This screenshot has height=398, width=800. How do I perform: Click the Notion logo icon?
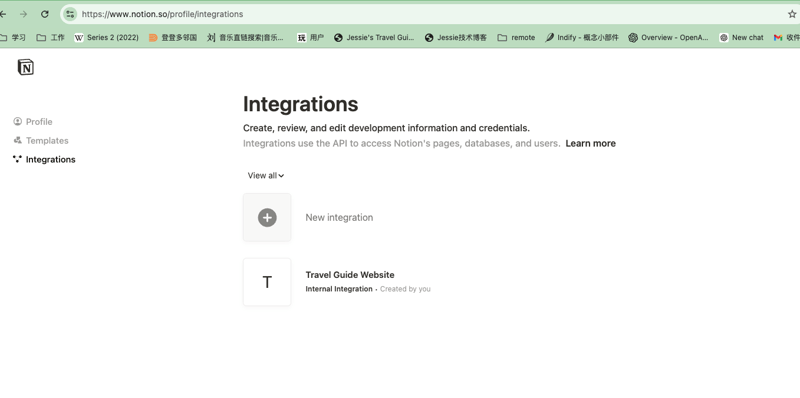tap(26, 67)
